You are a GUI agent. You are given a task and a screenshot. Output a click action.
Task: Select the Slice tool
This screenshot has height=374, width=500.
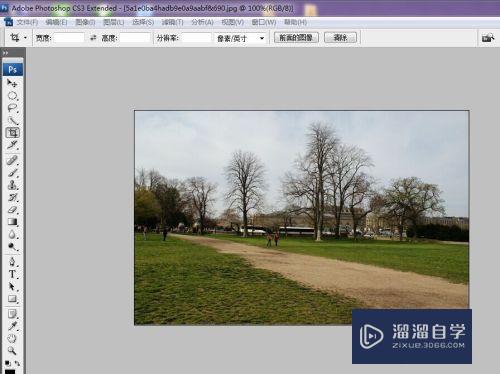pyautogui.click(x=12, y=145)
